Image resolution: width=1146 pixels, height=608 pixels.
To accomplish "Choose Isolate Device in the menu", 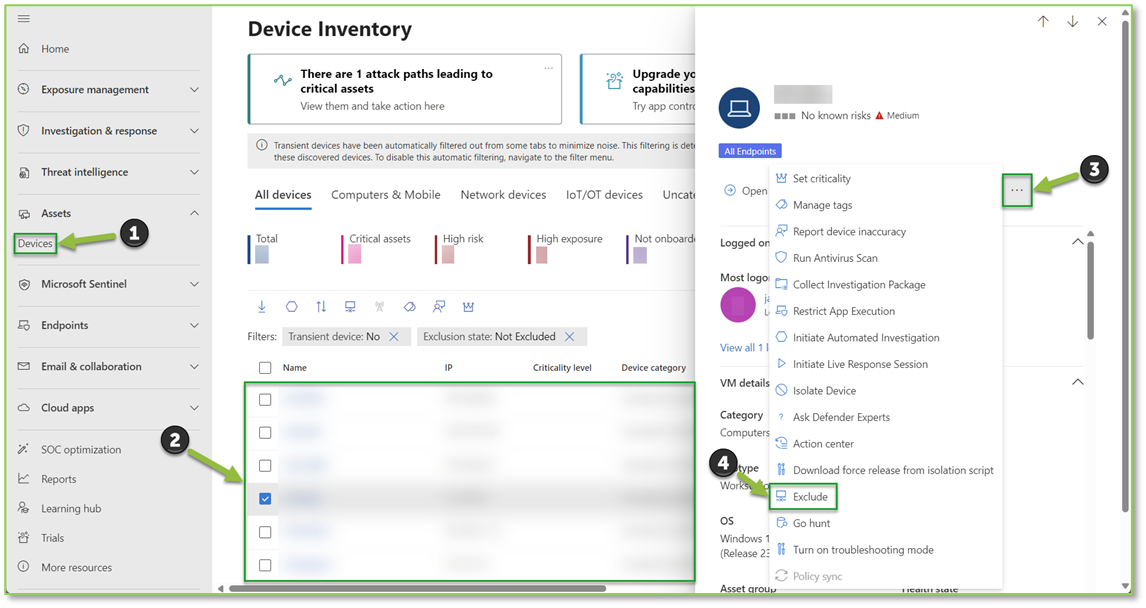I will click(x=824, y=391).
